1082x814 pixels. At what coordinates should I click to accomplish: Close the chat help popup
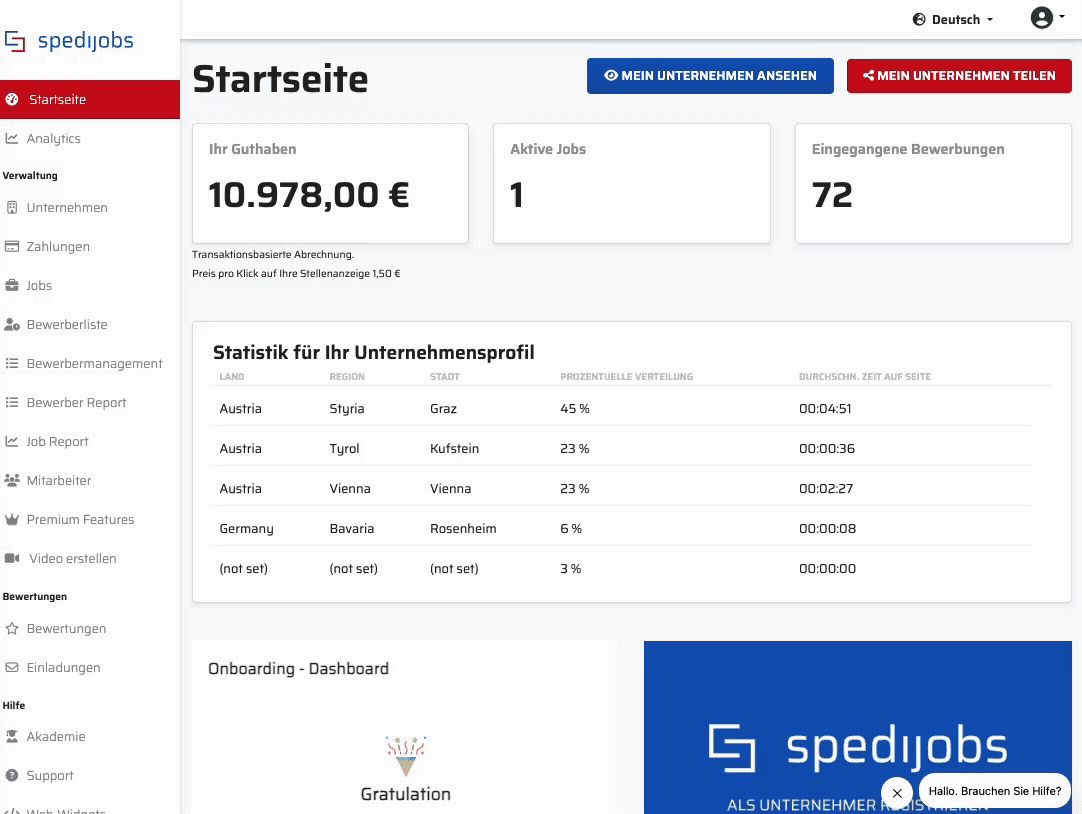(897, 792)
